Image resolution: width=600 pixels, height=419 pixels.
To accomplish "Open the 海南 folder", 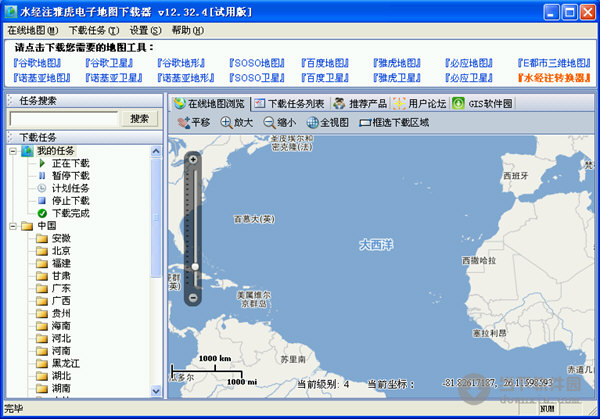I will (54, 326).
